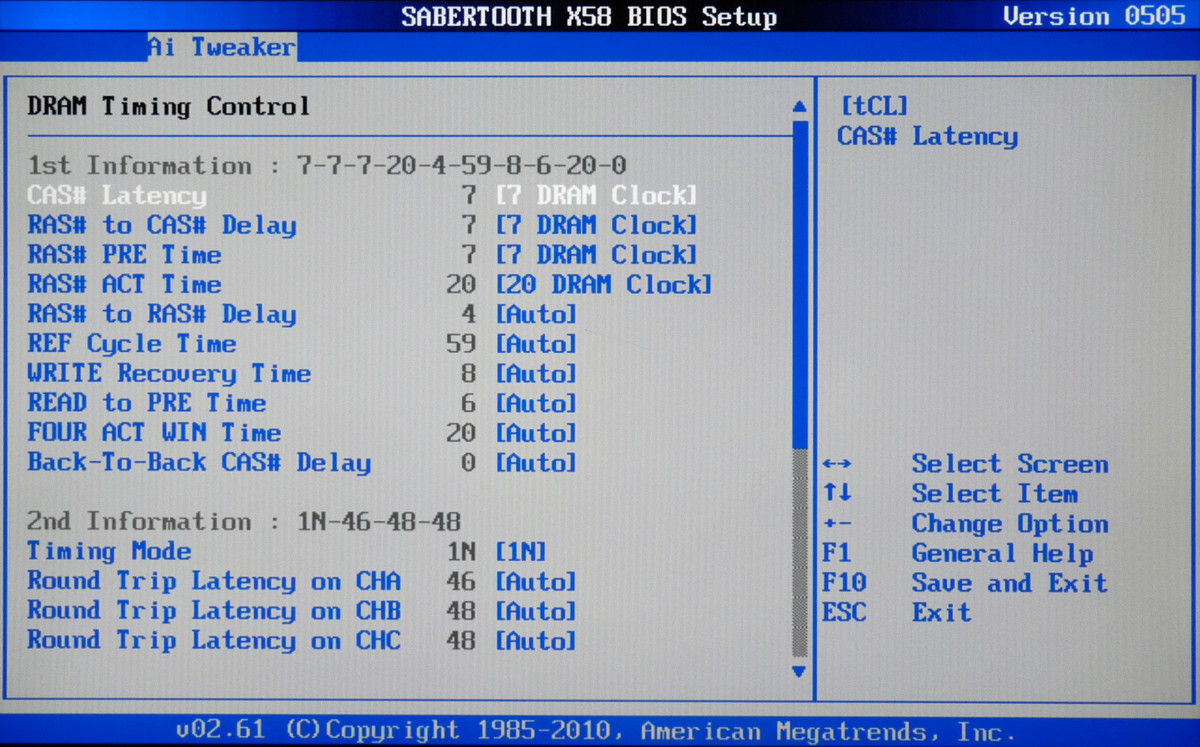This screenshot has width=1200, height=747.
Task: Click the plus-minus Change Option icon
Action: coord(837,524)
